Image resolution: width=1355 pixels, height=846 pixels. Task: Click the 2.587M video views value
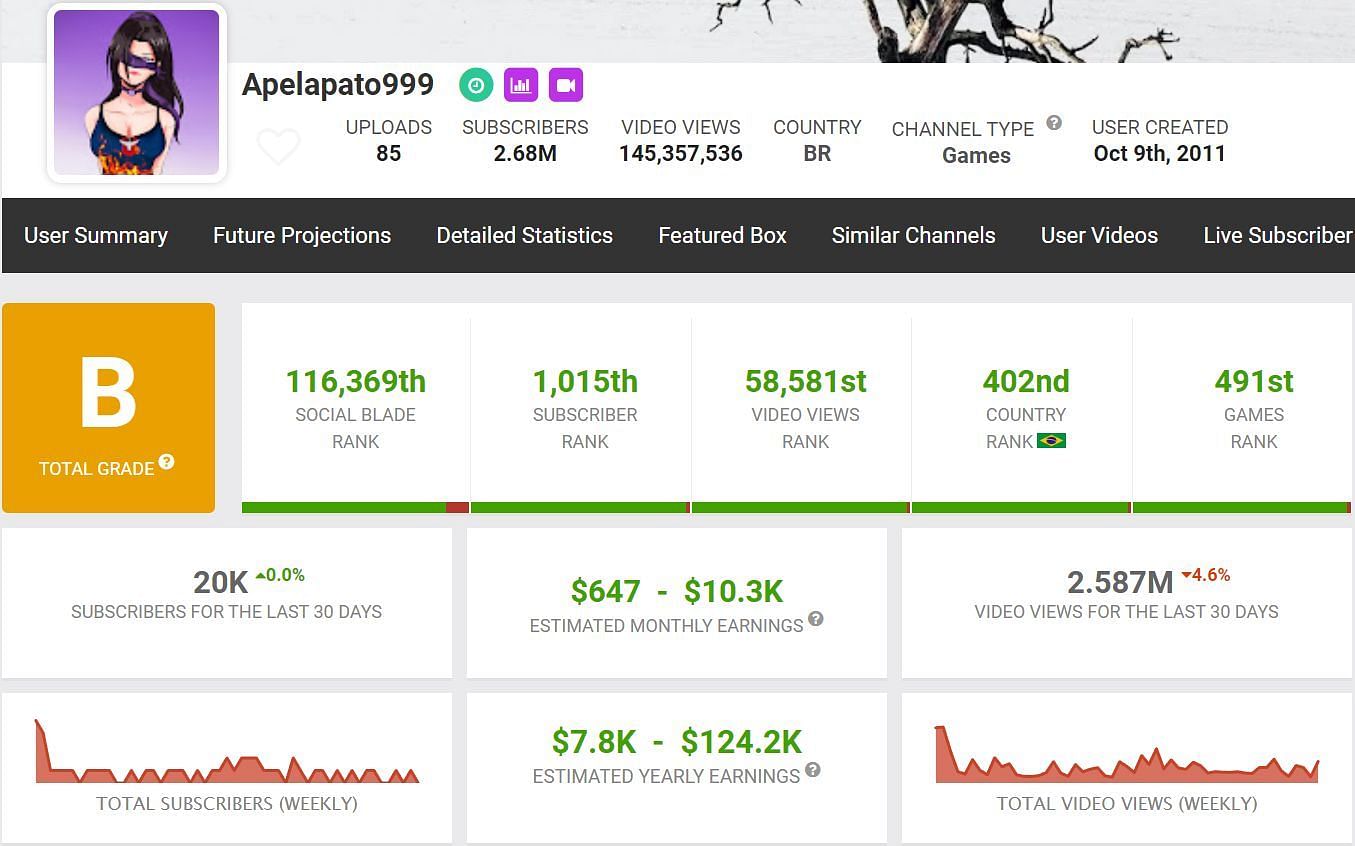coord(1120,582)
